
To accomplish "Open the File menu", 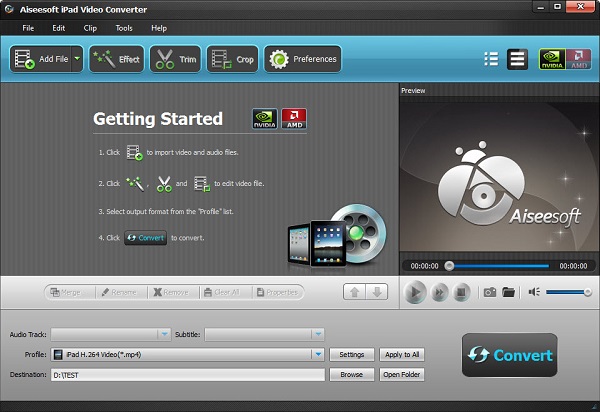I will 27,28.
